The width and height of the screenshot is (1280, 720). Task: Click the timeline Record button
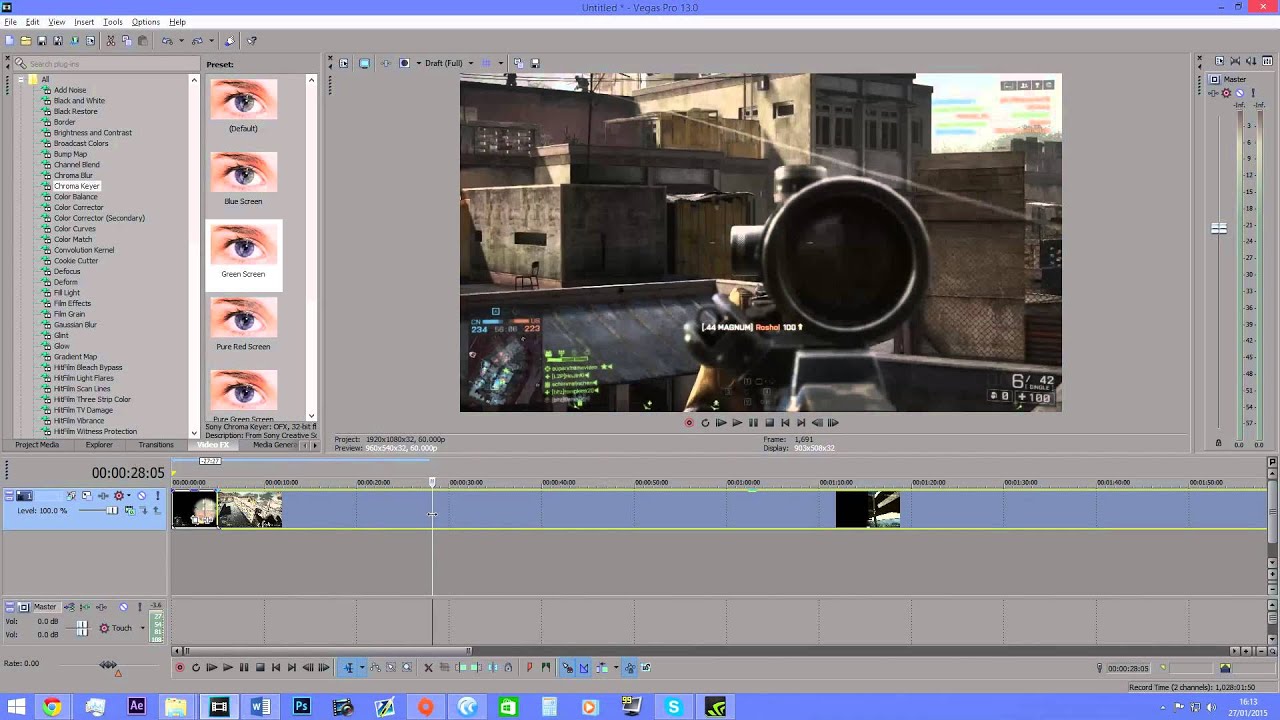180,667
